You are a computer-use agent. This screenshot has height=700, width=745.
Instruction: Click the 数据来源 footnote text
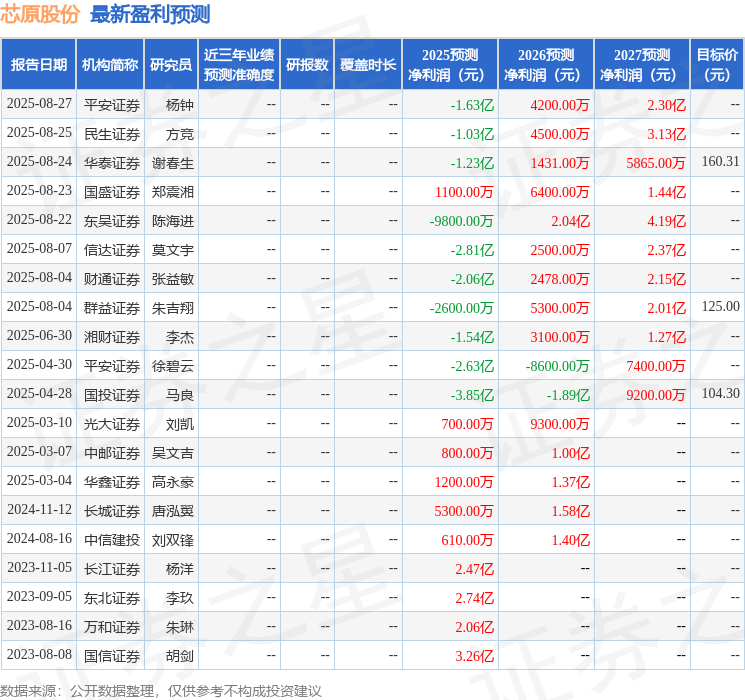161,690
